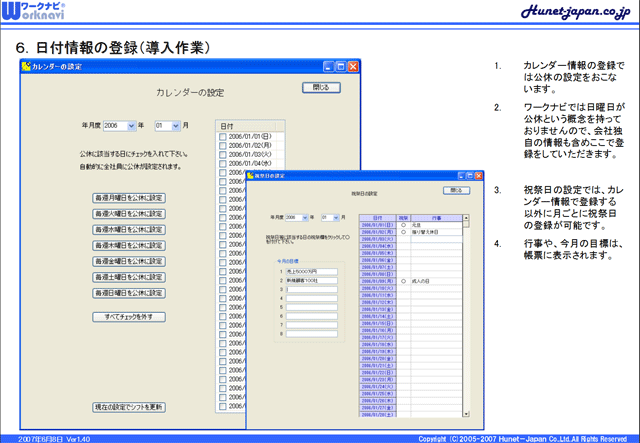Check the 2006/01/01(日) checkbox
This screenshot has height=443, width=640.
pyautogui.click(x=222, y=137)
